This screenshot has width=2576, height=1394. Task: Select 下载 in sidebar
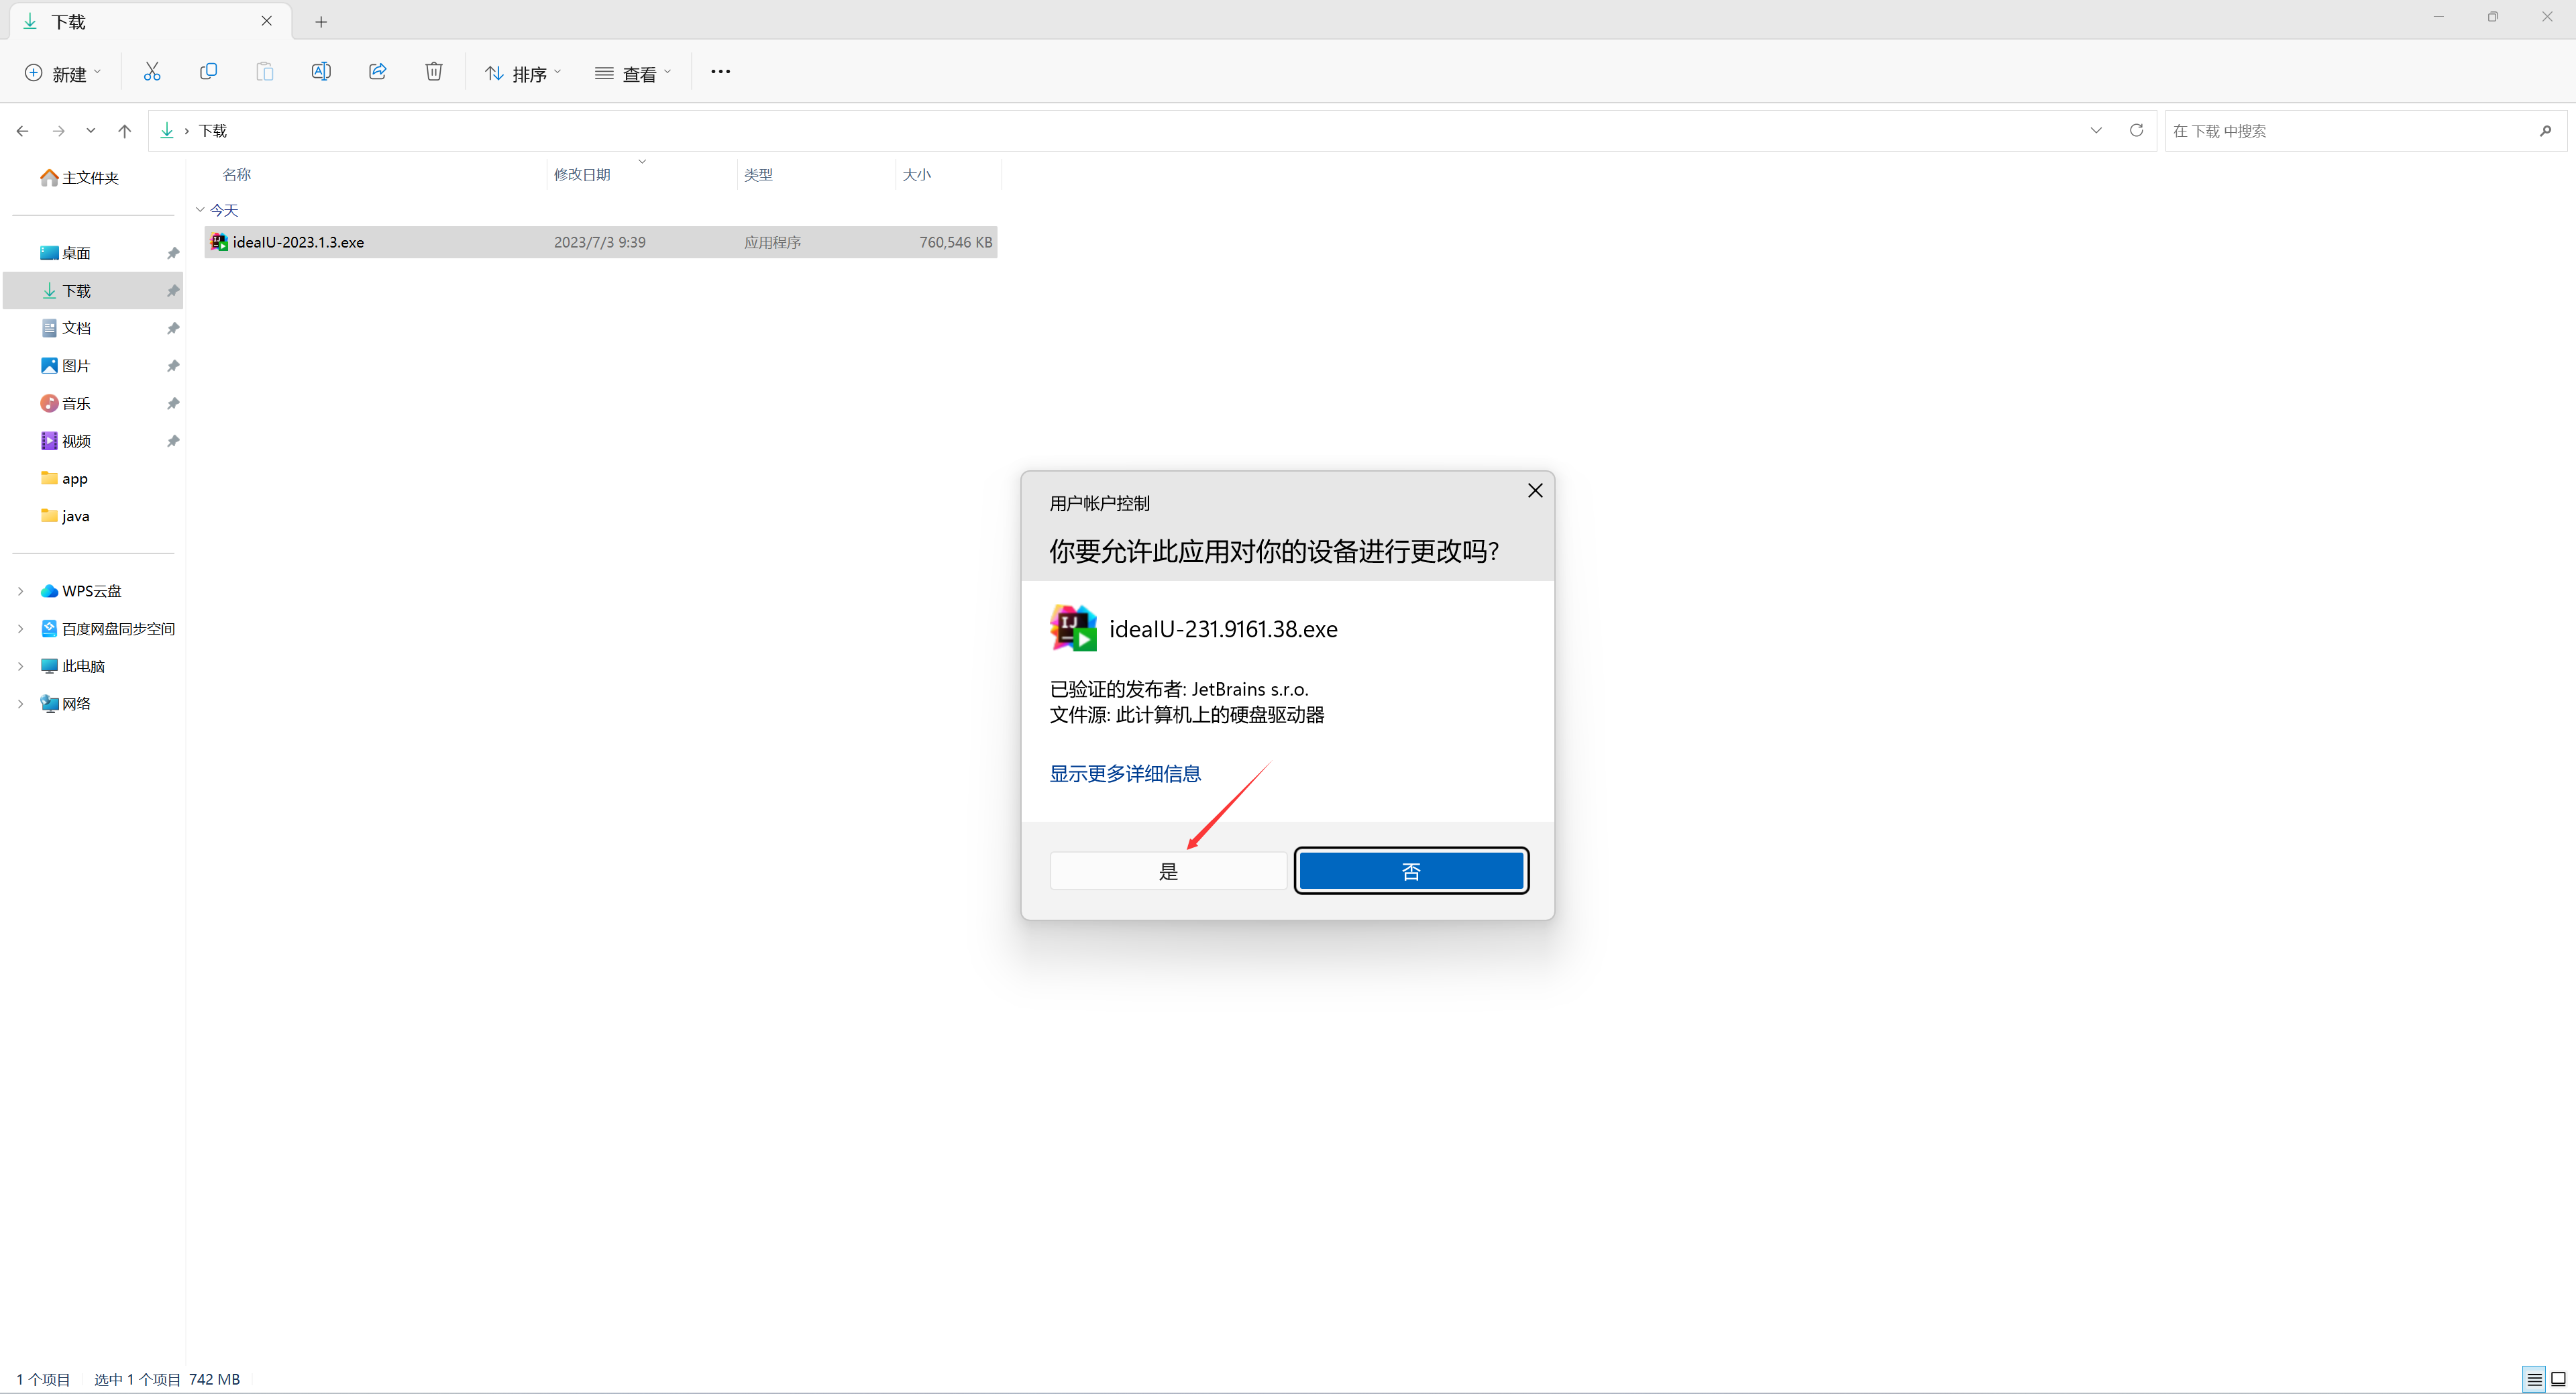[x=93, y=291]
